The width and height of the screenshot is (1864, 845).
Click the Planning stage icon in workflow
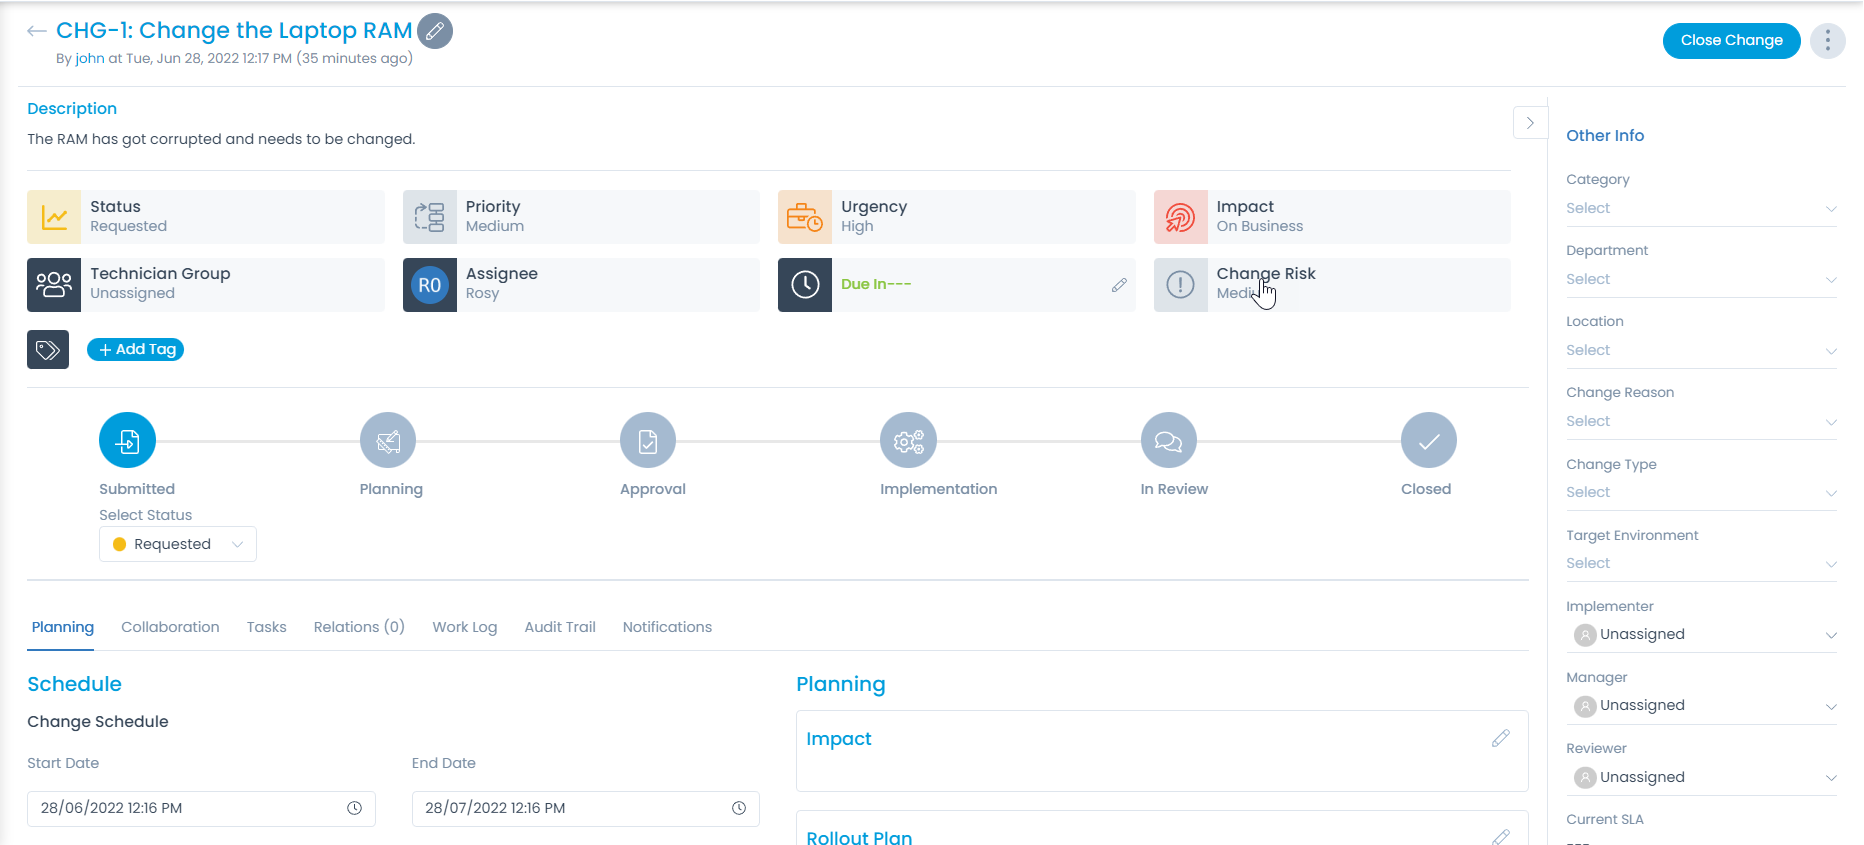pyautogui.click(x=388, y=441)
